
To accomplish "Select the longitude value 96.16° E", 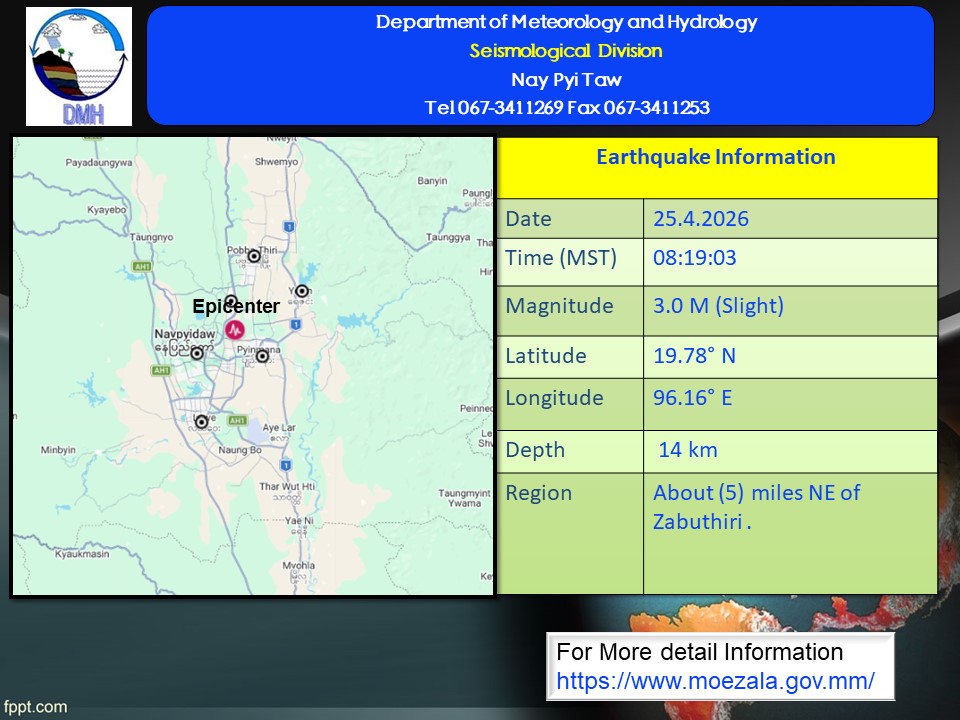I will click(692, 398).
